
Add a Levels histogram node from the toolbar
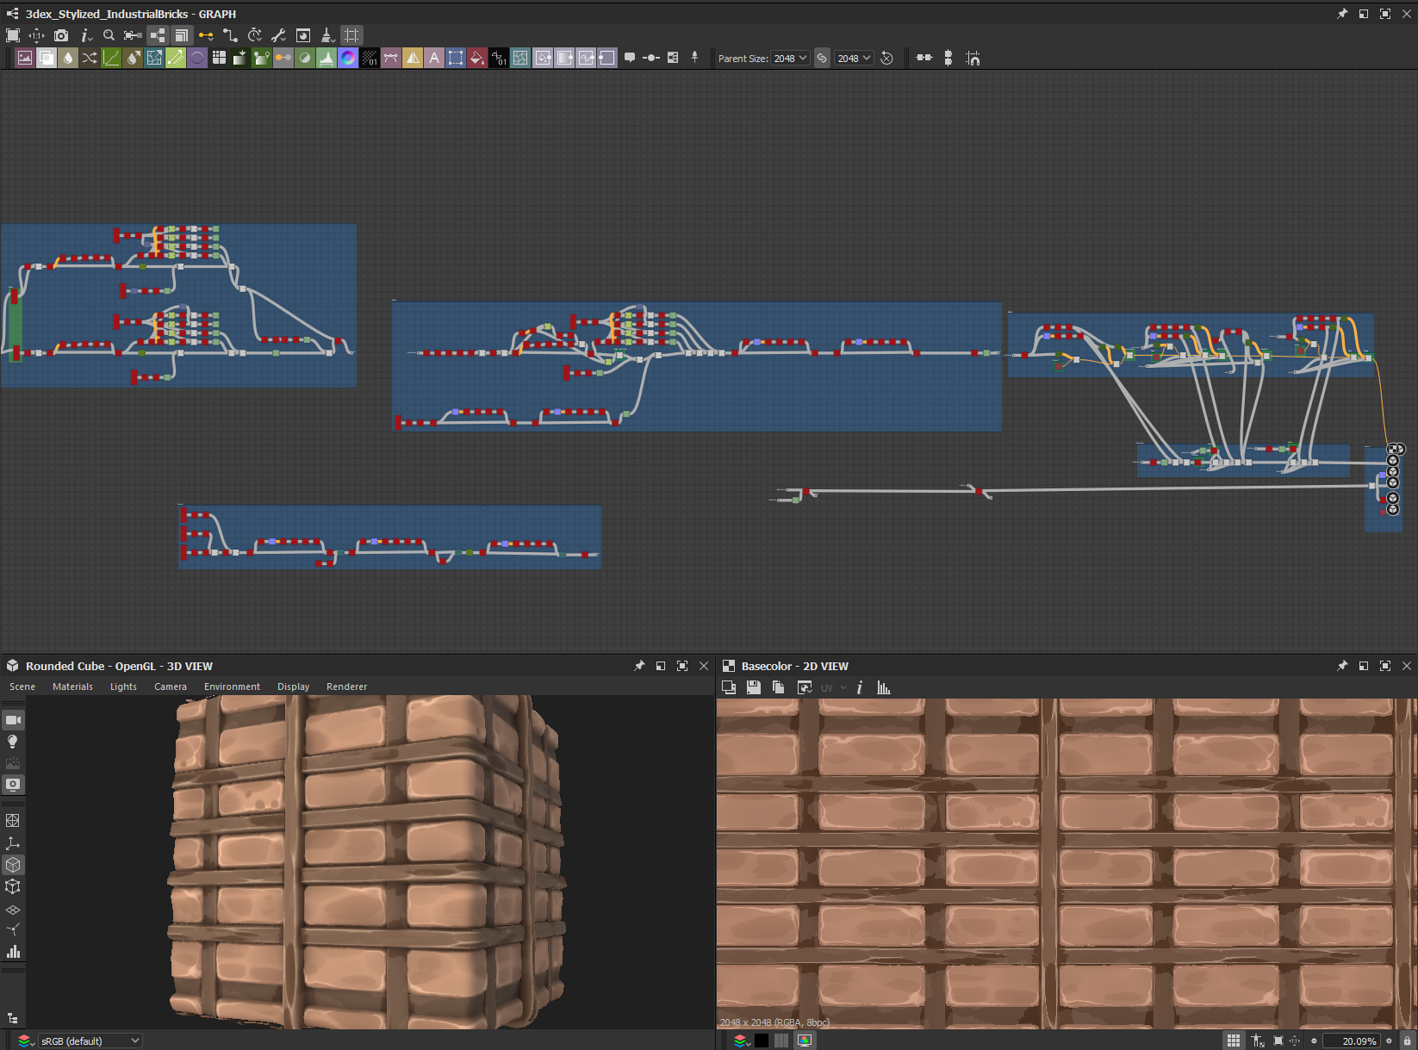[326, 58]
